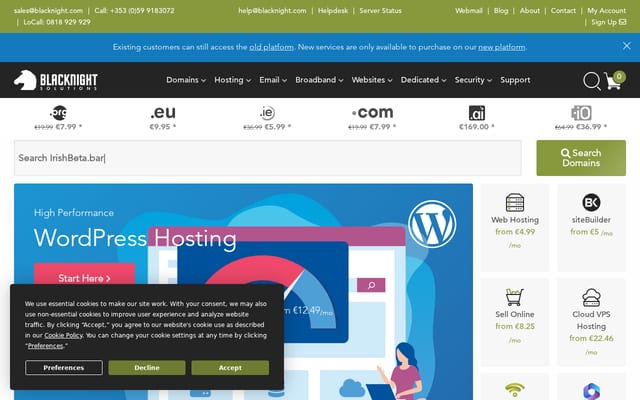Click the green Wi-Fi broadband icon
This screenshot has height=400, width=640.
coord(515,389)
